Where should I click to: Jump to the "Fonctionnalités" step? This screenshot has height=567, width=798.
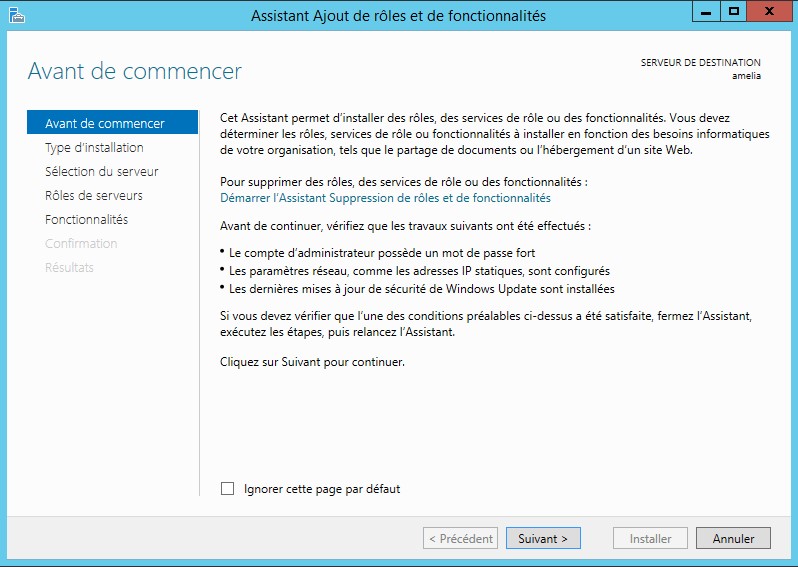(x=87, y=220)
